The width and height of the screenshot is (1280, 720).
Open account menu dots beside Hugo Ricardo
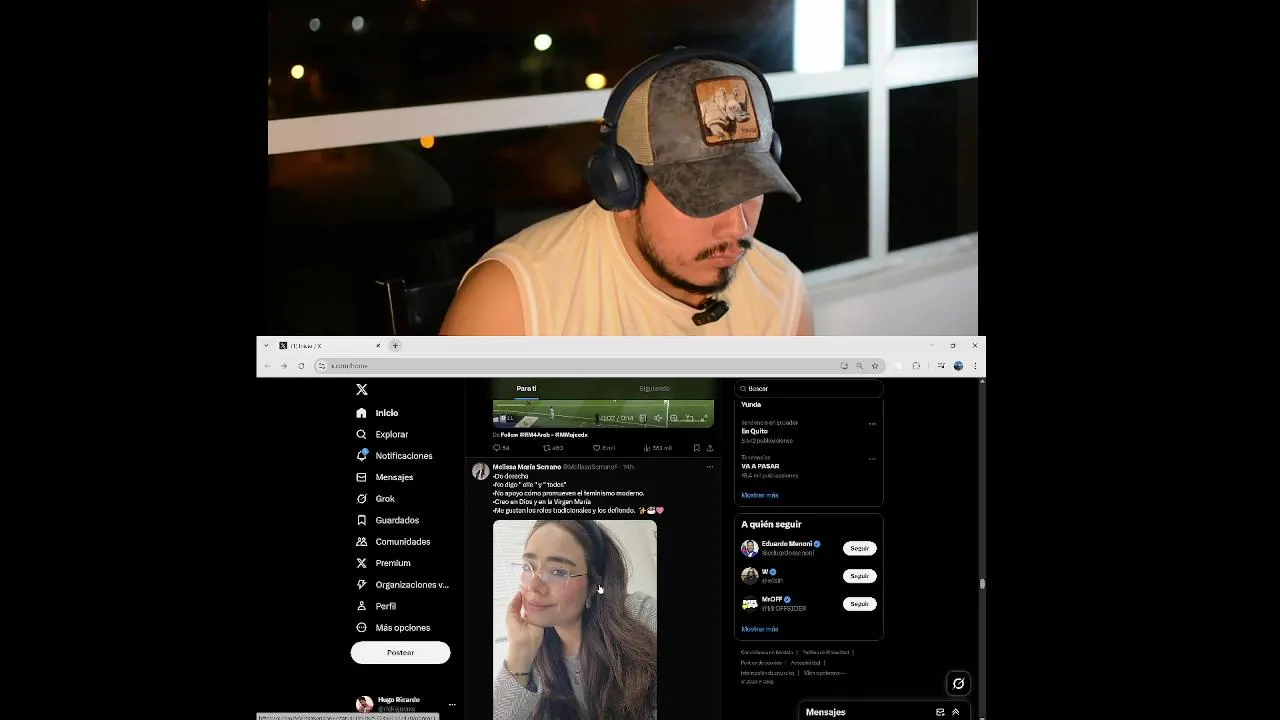pyautogui.click(x=452, y=704)
